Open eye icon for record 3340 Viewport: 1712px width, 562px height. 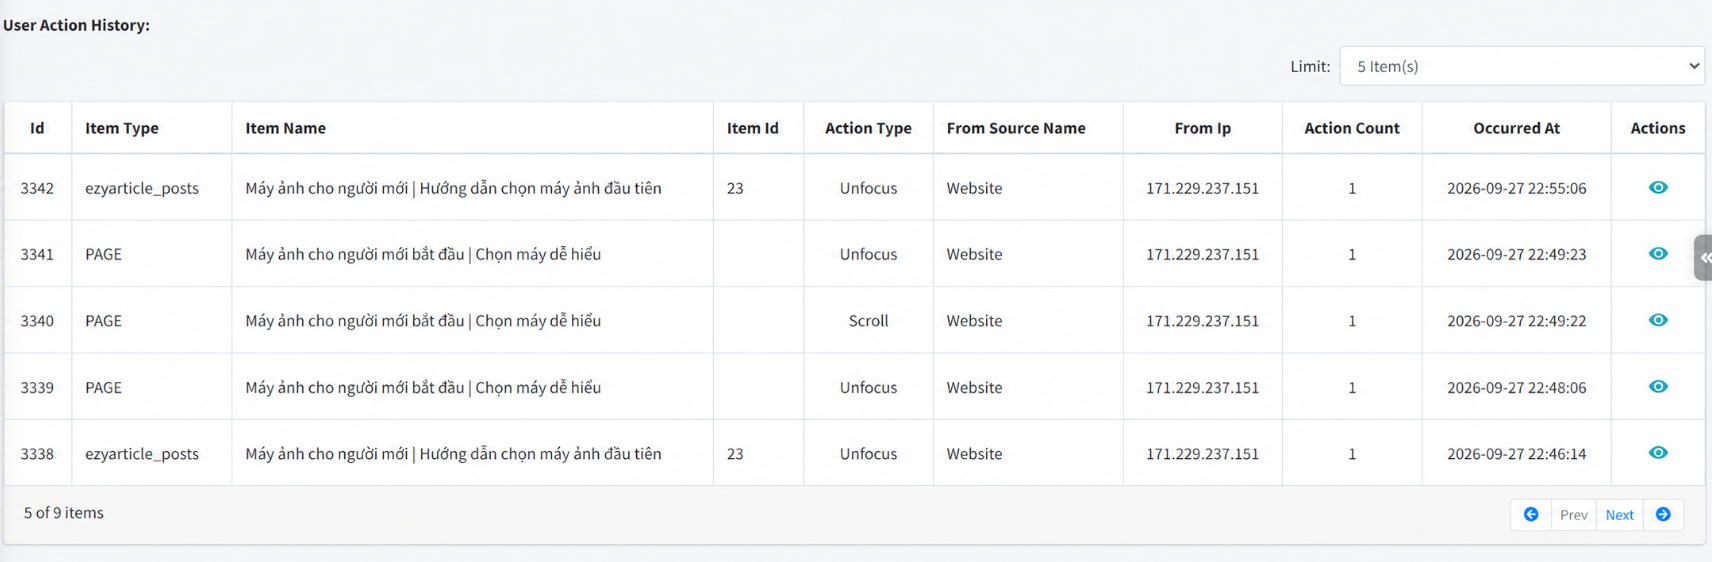[x=1657, y=320]
